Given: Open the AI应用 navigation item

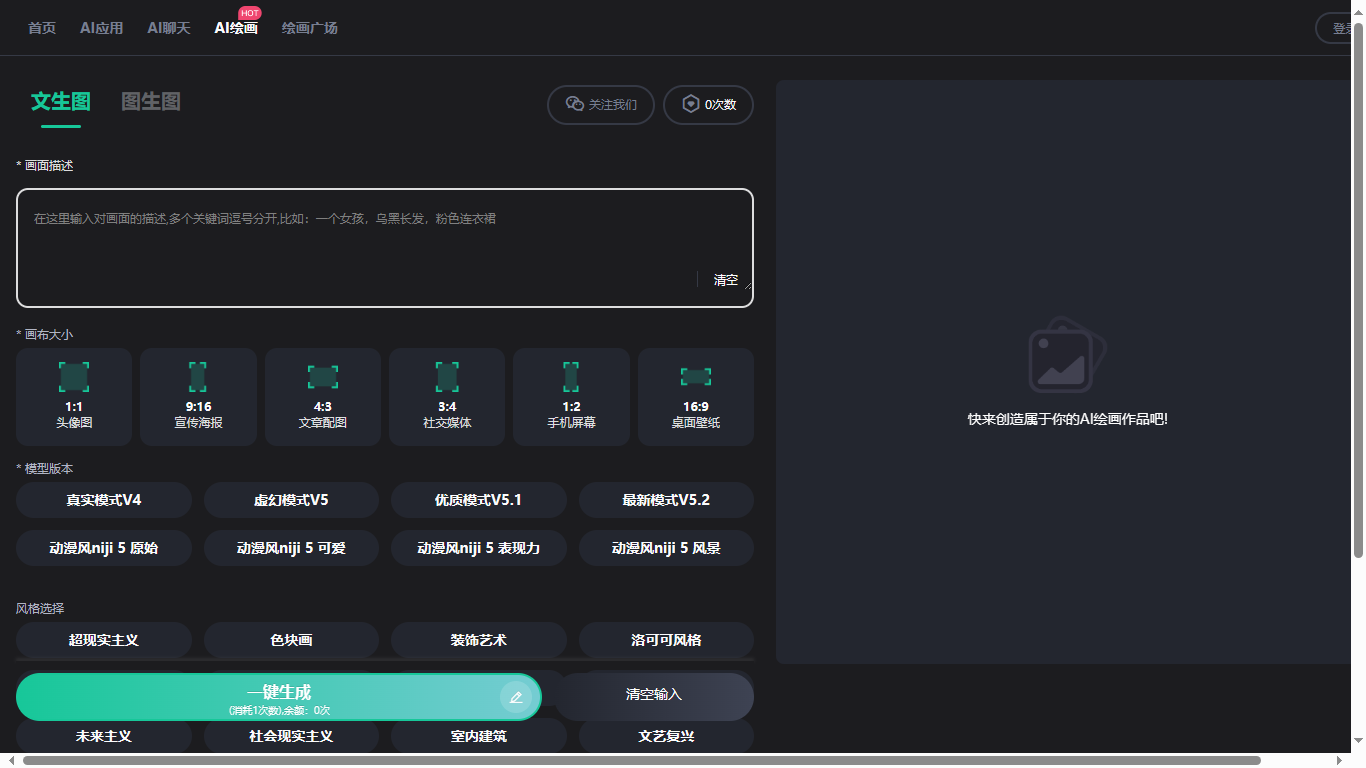Looking at the screenshot, I should (x=102, y=28).
